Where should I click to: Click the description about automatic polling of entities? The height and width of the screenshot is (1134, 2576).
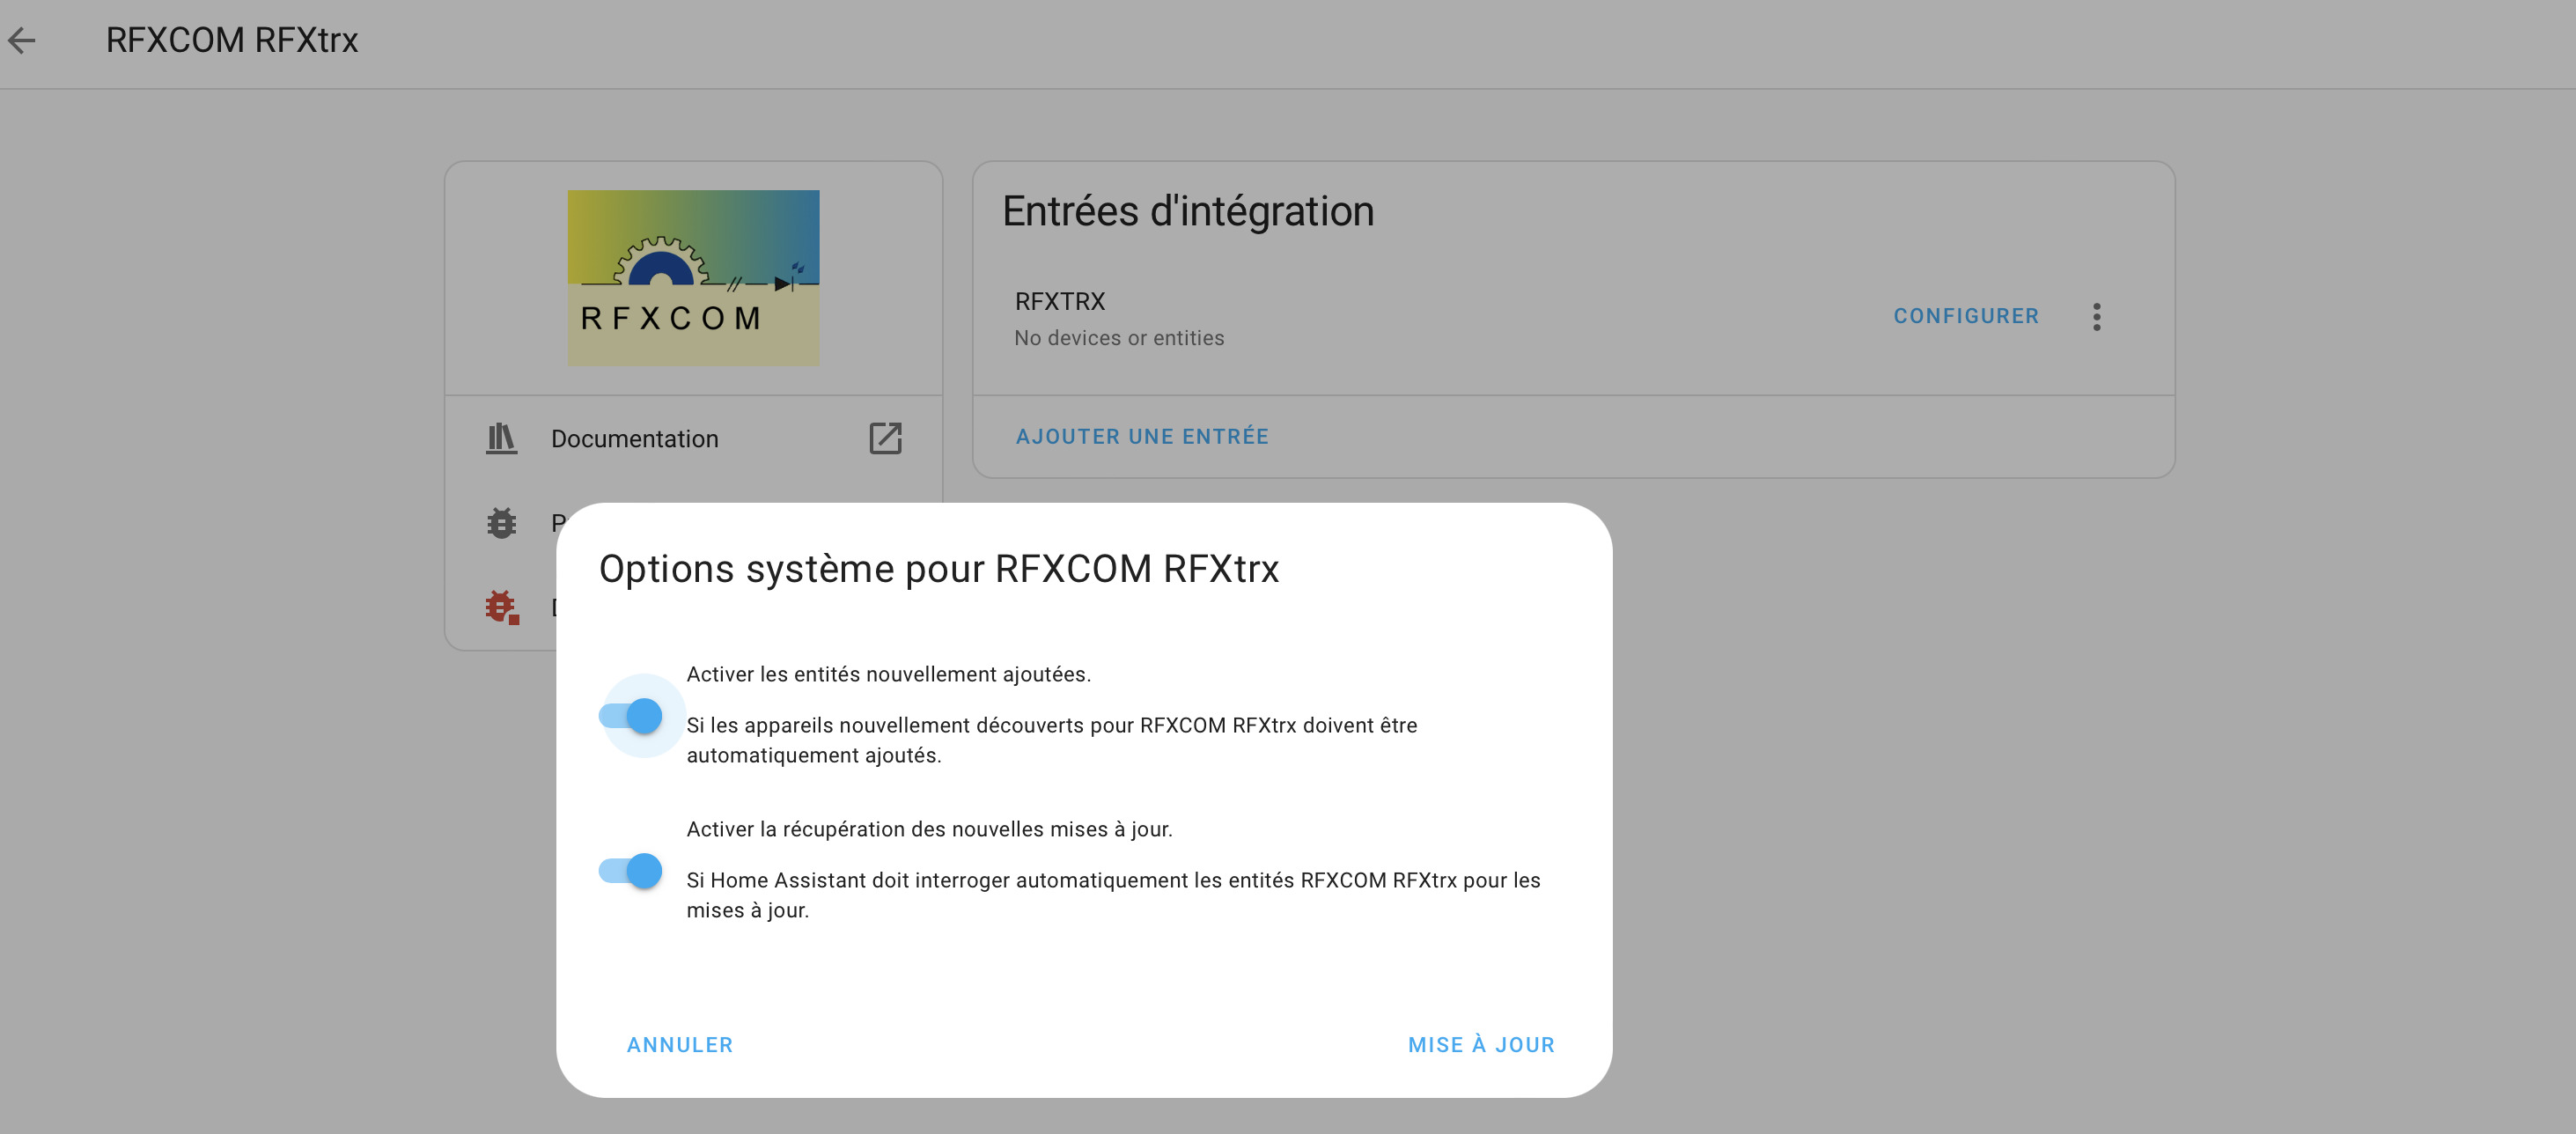(1112, 895)
